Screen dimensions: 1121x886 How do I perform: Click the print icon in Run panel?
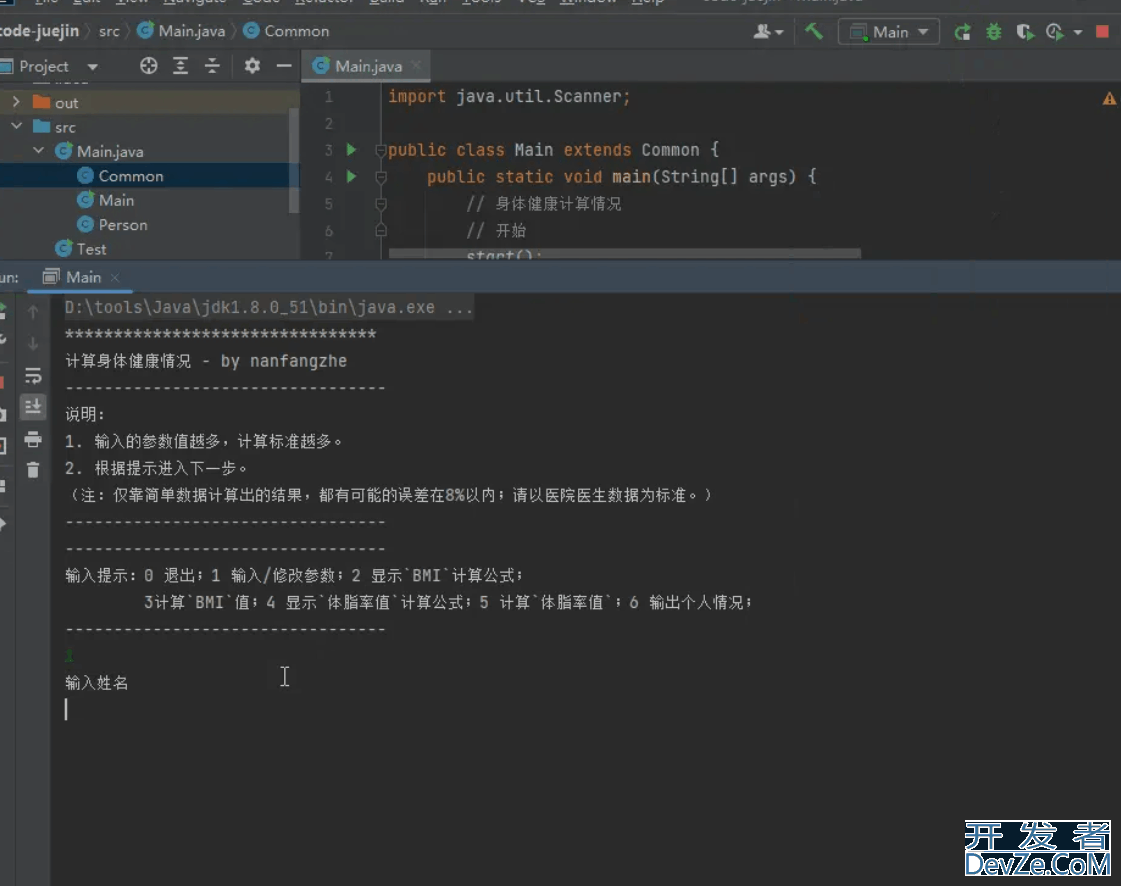click(x=33, y=439)
